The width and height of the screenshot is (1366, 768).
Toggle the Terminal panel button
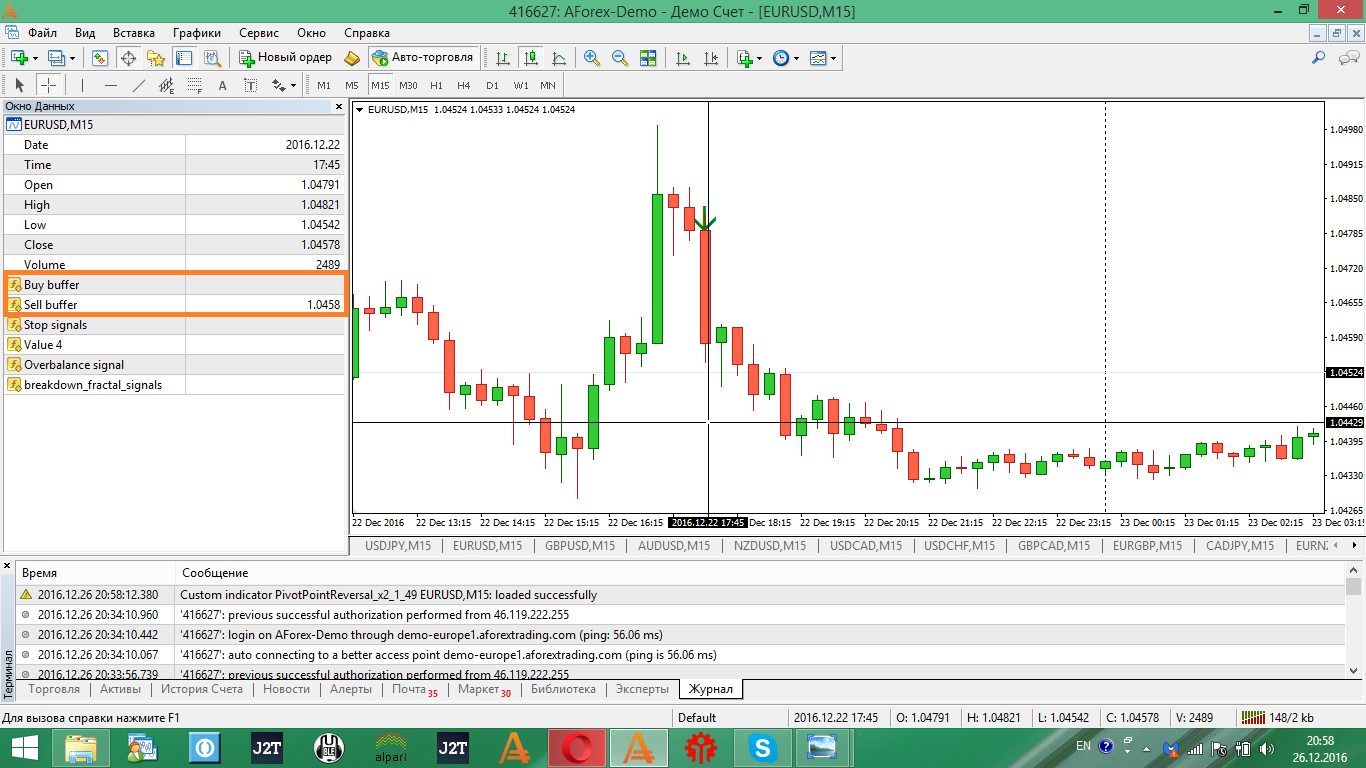pos(184,58)
